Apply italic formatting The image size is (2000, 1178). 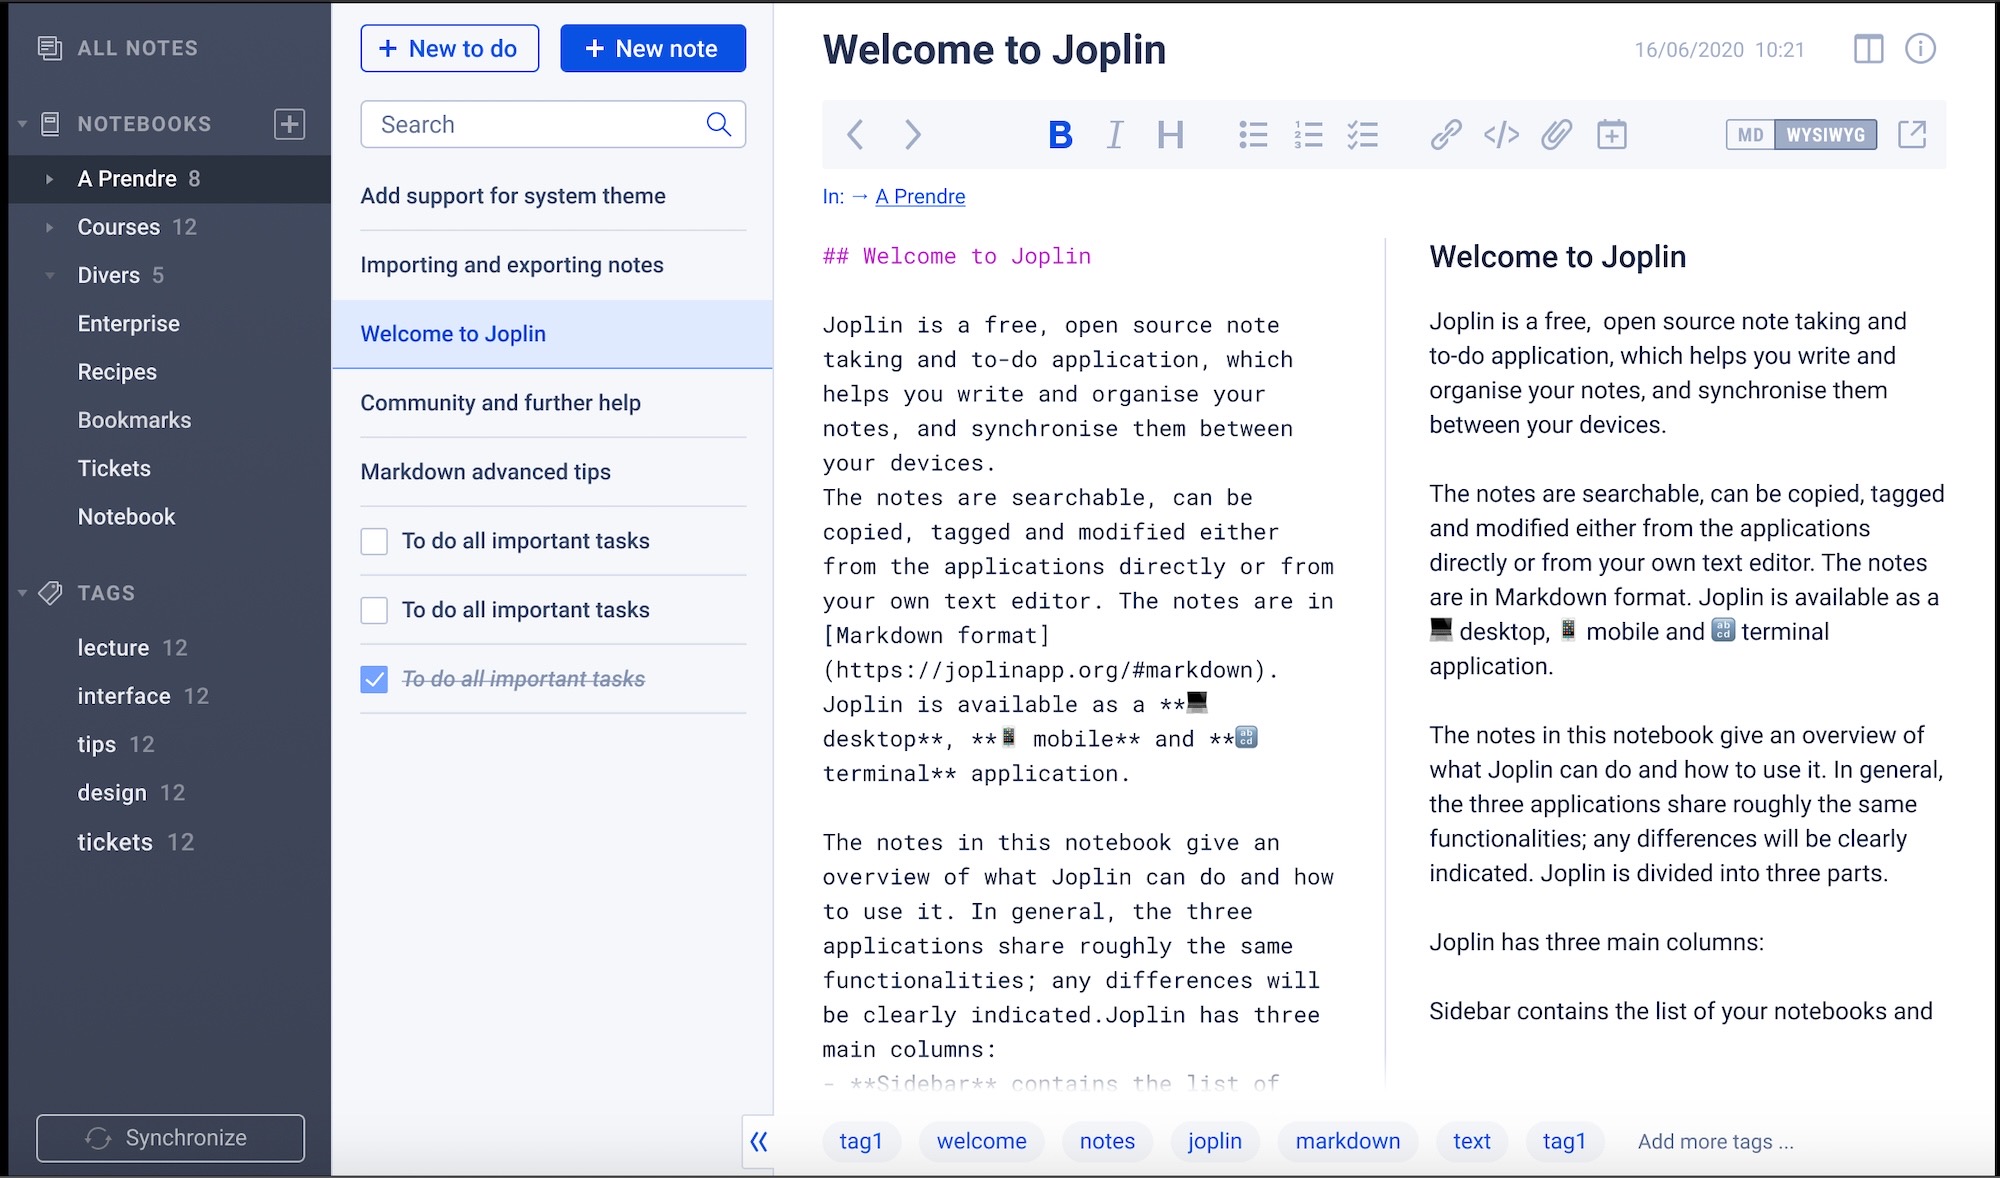(1114, 134)
